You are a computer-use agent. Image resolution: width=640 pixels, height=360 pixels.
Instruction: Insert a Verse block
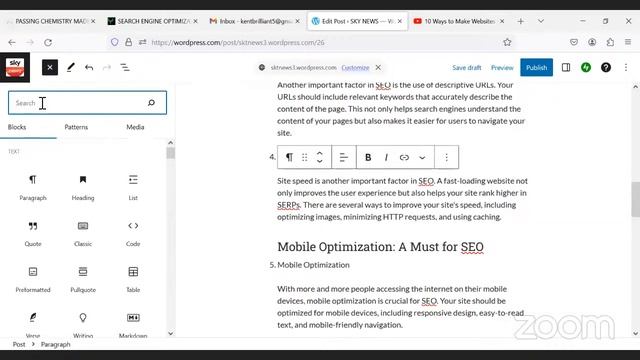pos(33,324)
